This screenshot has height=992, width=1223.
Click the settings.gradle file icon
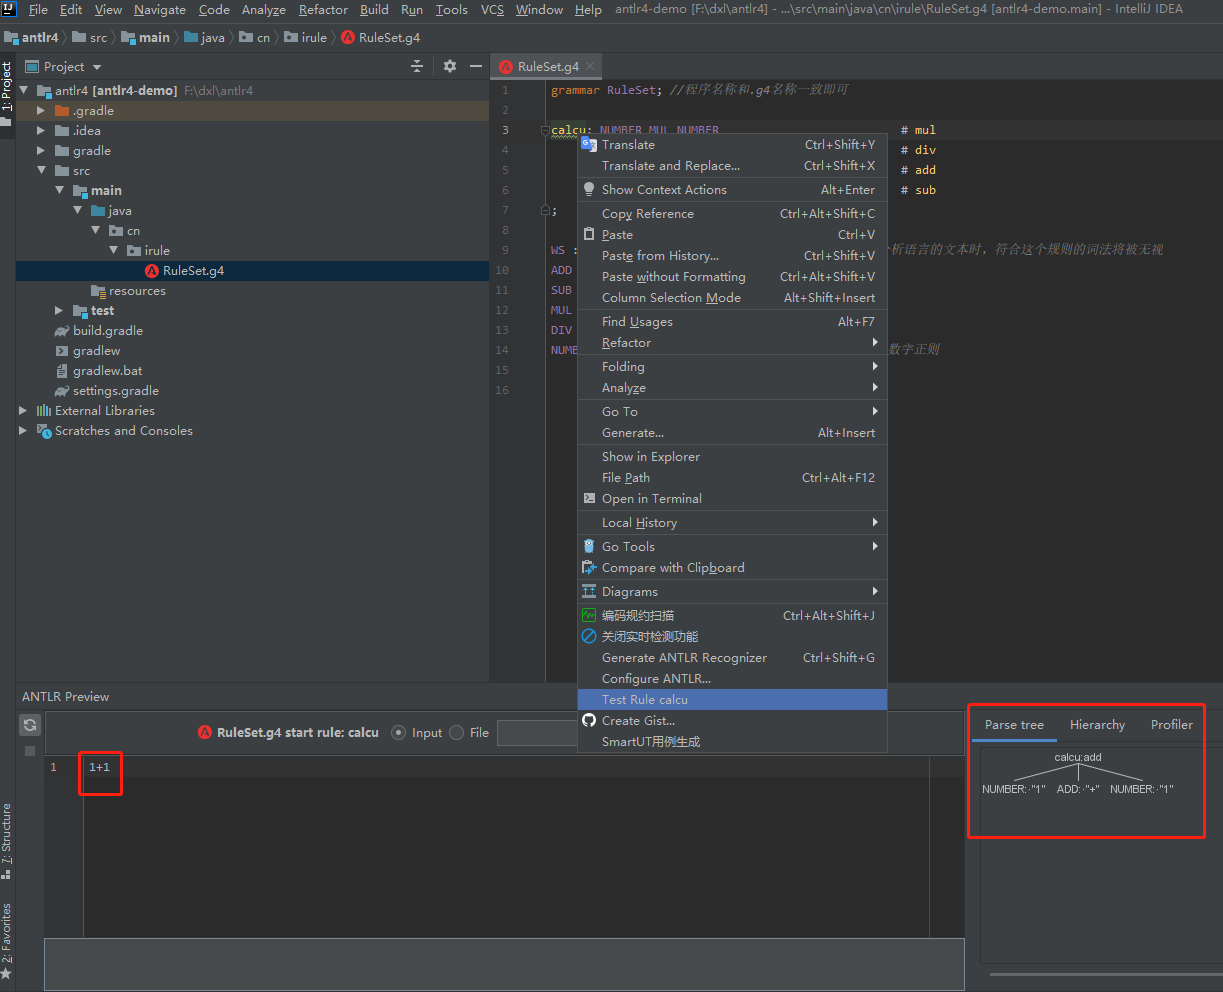click(x=62, y=391)
